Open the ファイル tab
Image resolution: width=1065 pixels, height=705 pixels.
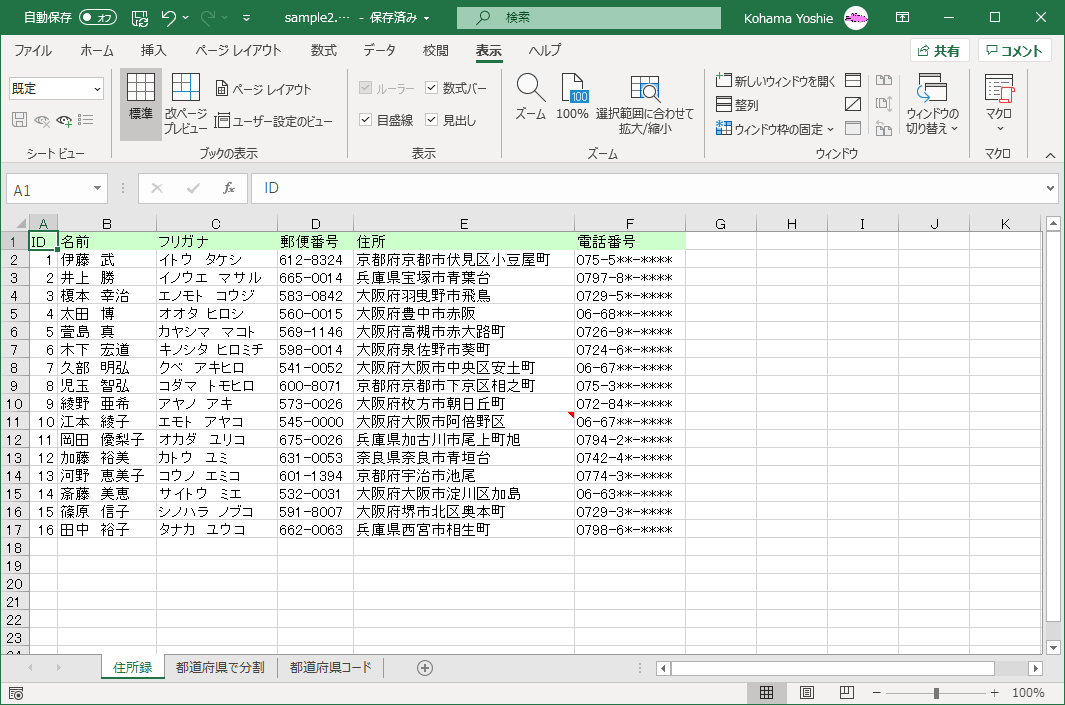tap(33, 50)
